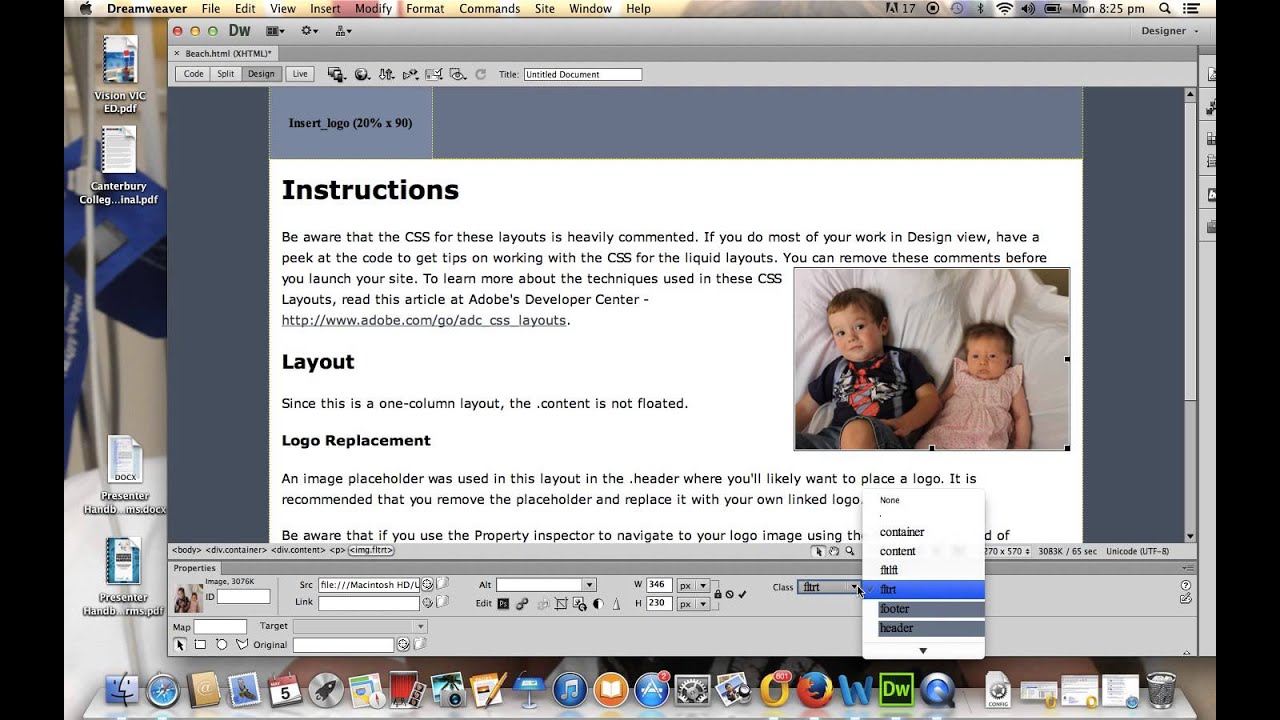Choose footer in class list
This screenshot has width=1280, height=720.
coord(923,608)
